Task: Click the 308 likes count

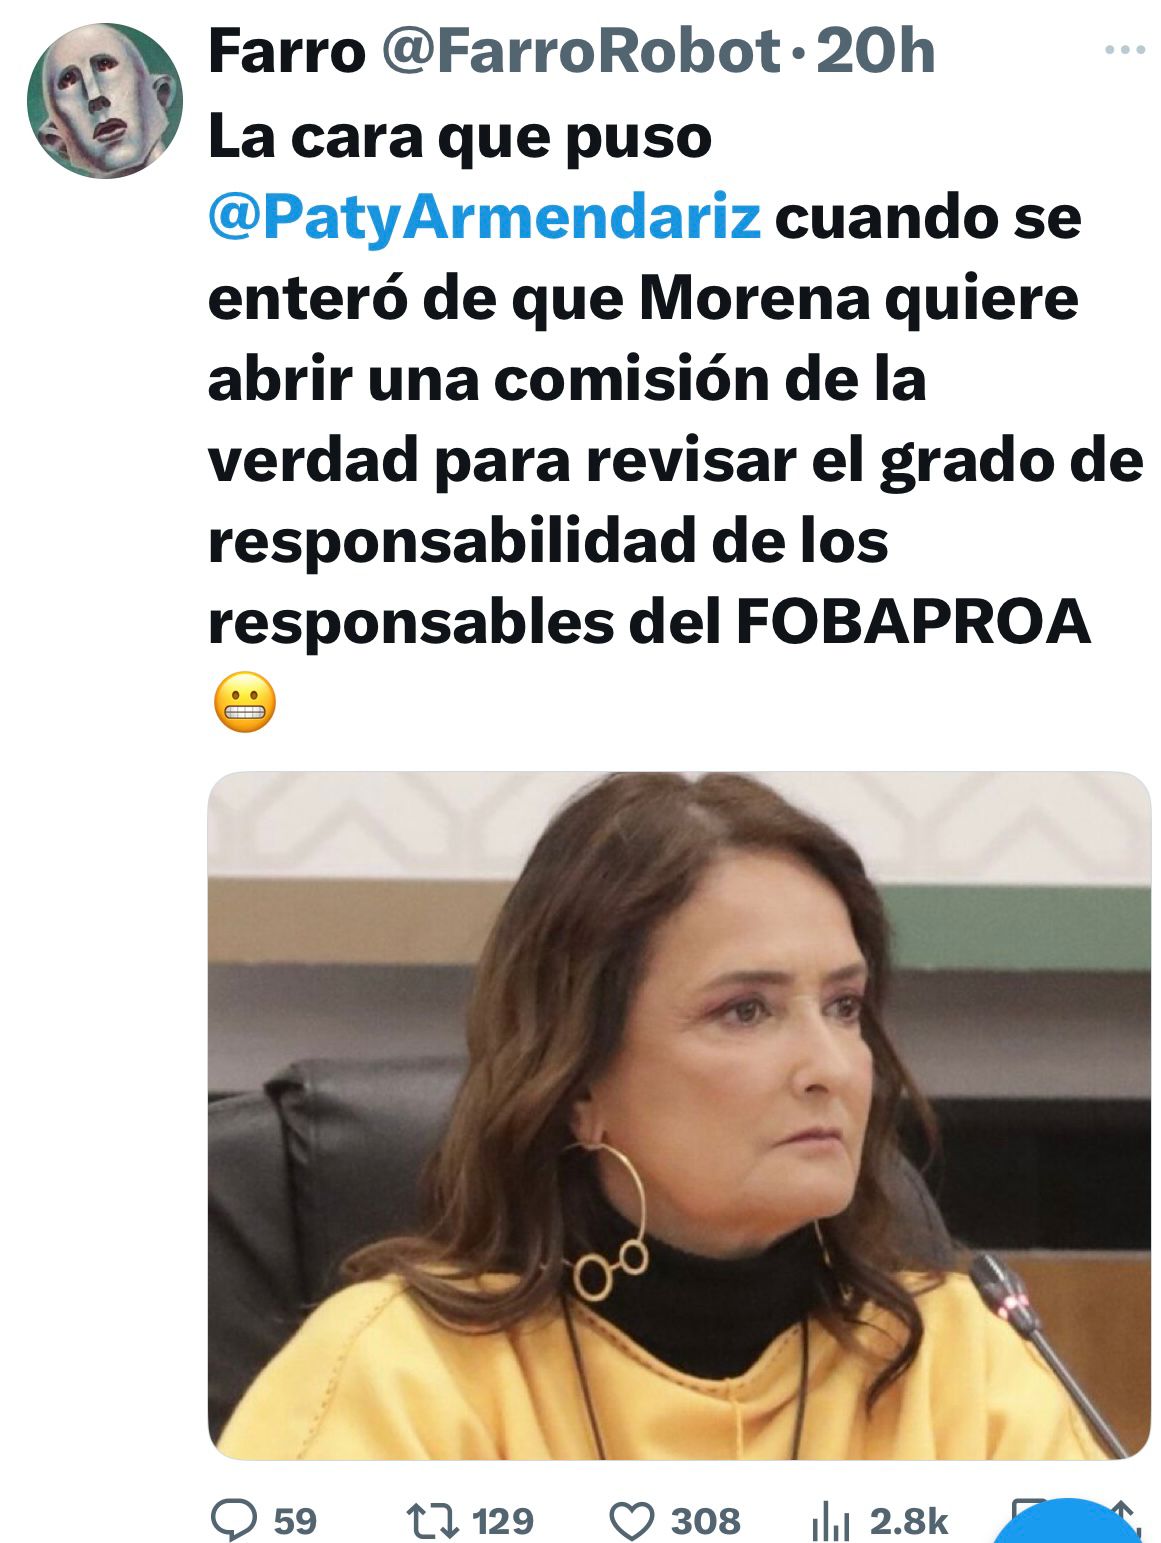Action: point(705,1521)
